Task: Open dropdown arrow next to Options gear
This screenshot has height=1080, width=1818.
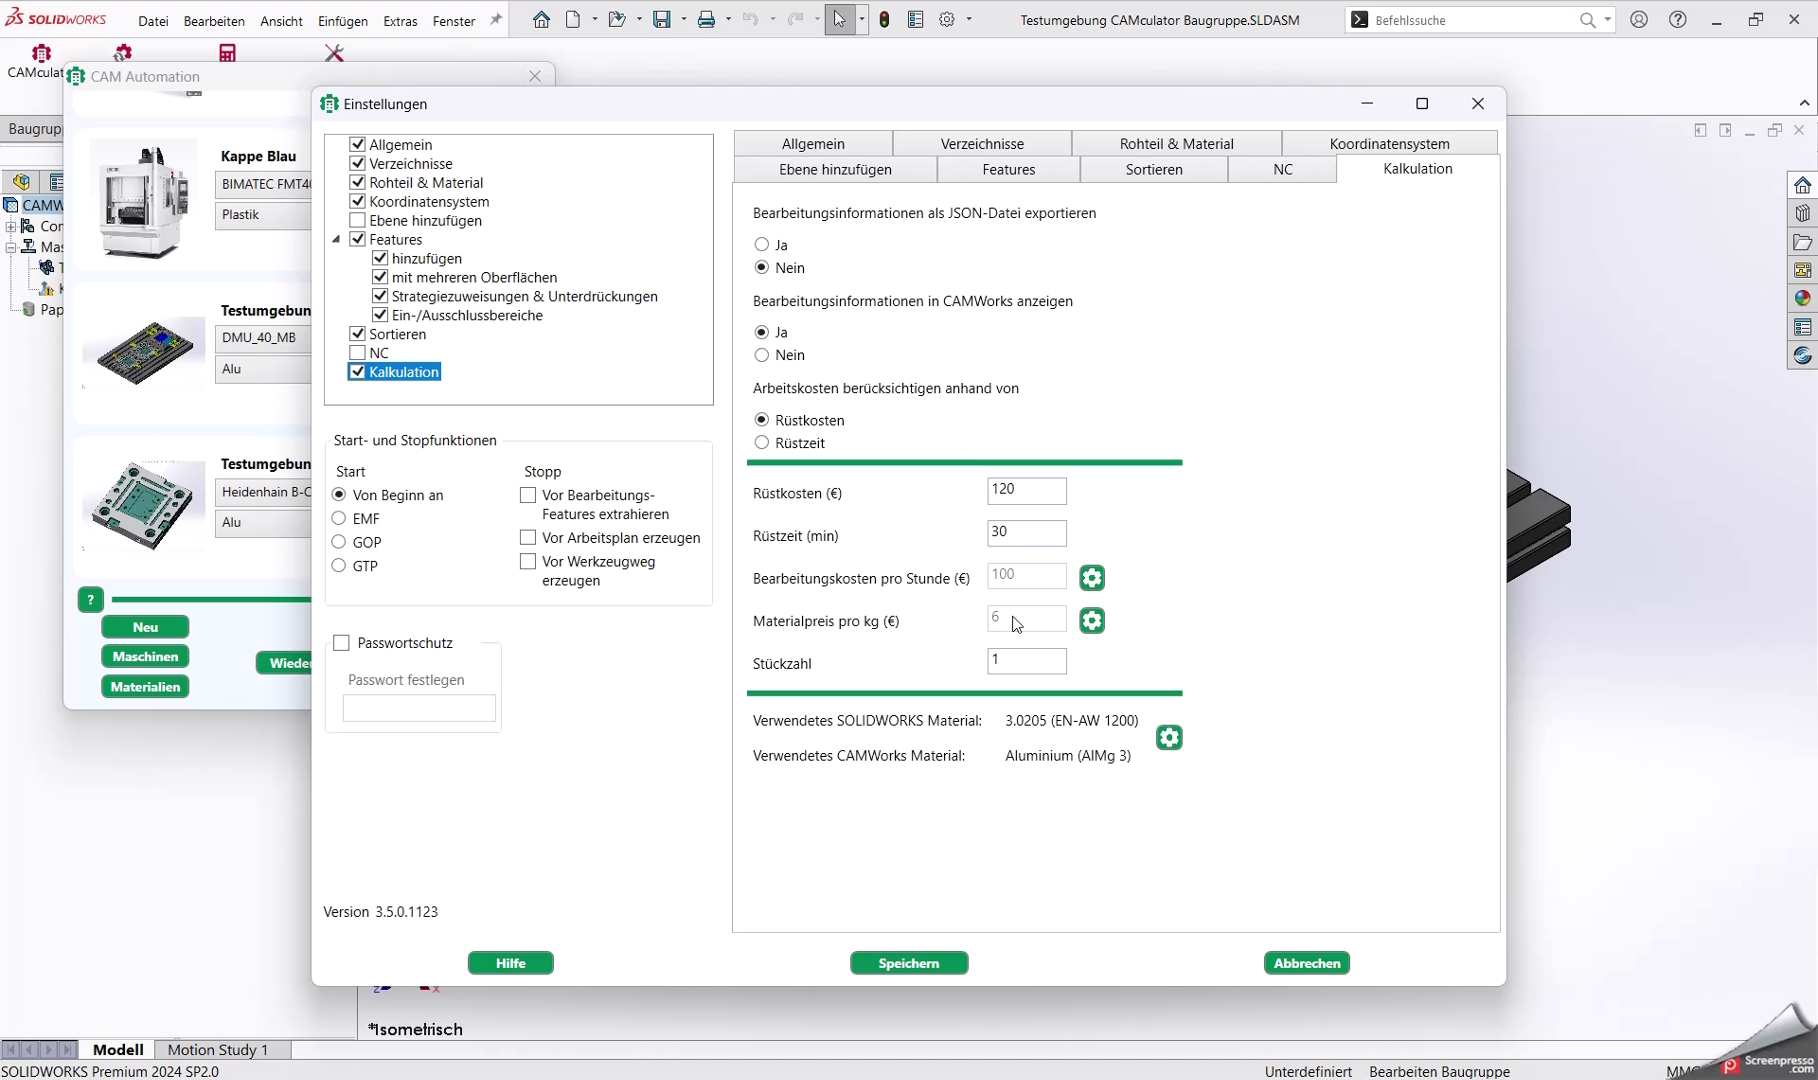Action: (x=969, y=19)
